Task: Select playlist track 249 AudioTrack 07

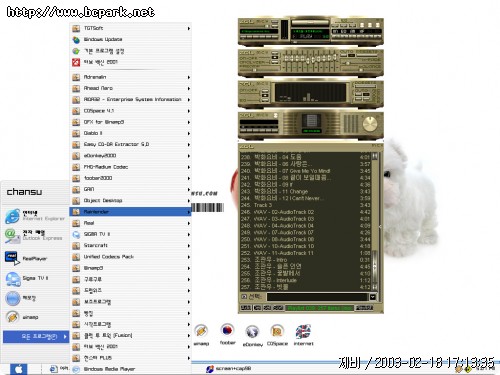Action: [305, 232]
